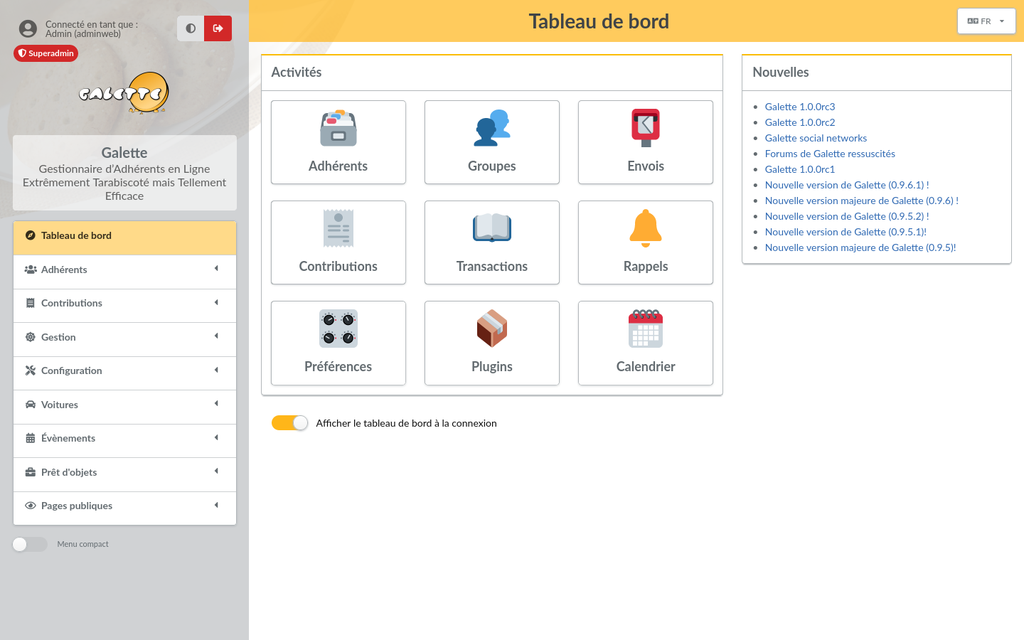Click the Rappels bell icon
Image resolution: width=1024 pixels, height=640 pixels.
(x=645, y=228)
